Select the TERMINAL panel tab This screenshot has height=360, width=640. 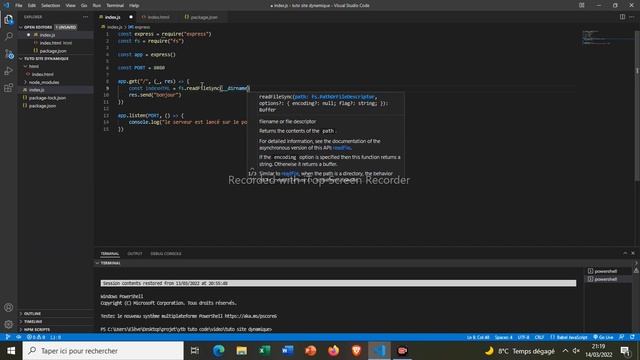point(110,253)
